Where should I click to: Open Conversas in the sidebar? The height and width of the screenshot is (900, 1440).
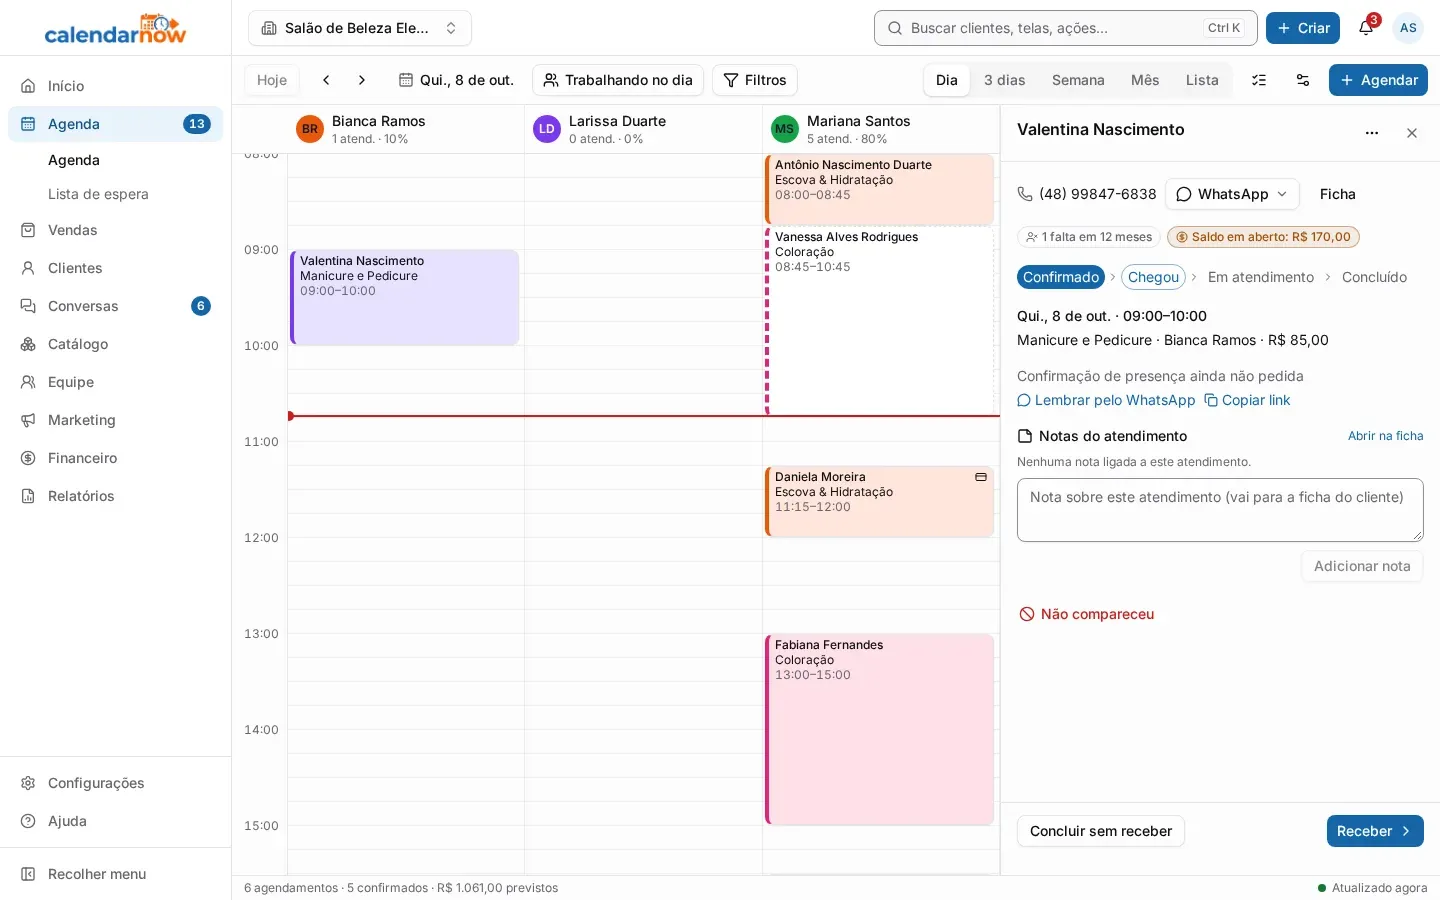point(116,306)
